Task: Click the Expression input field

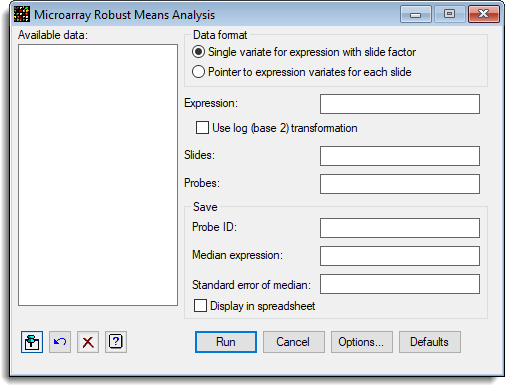Action: 400,104
